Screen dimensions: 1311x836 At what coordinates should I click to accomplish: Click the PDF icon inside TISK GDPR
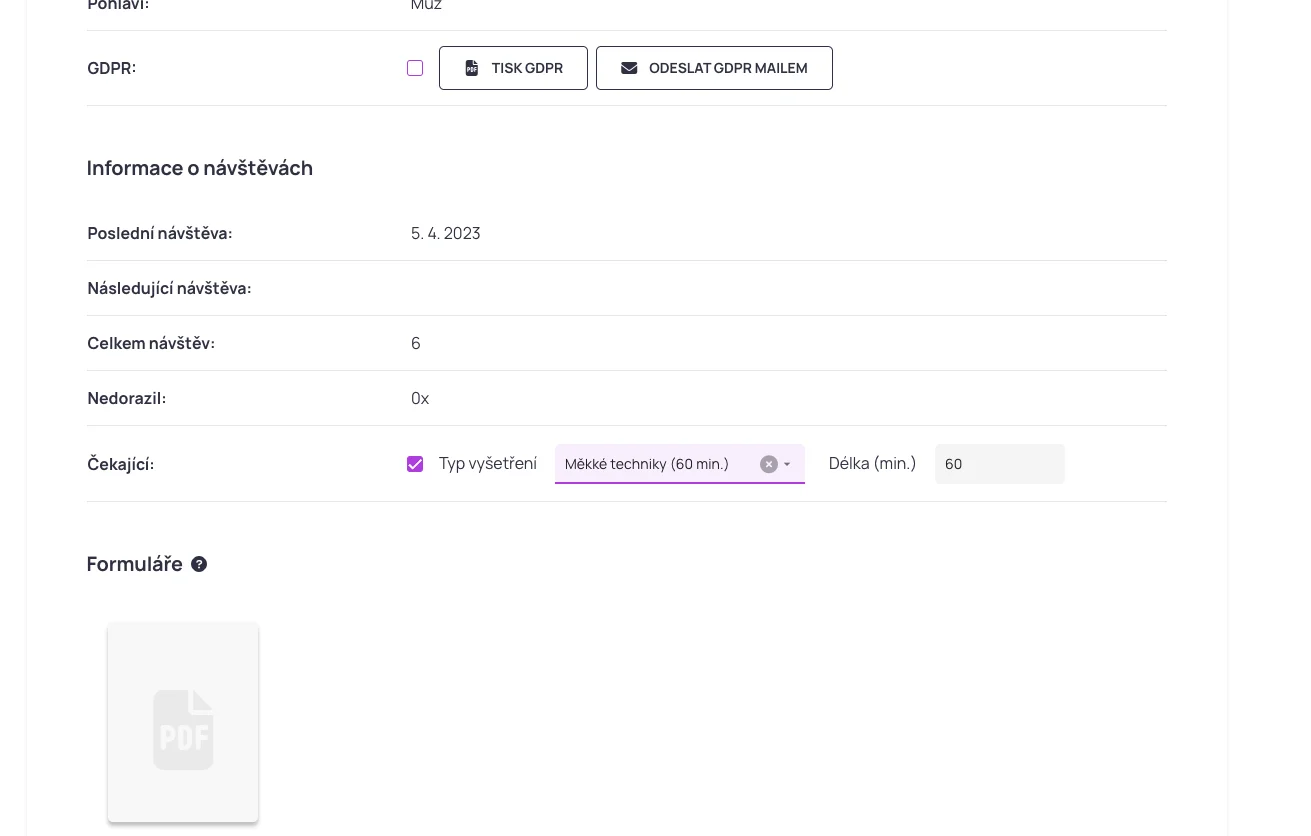472,68
